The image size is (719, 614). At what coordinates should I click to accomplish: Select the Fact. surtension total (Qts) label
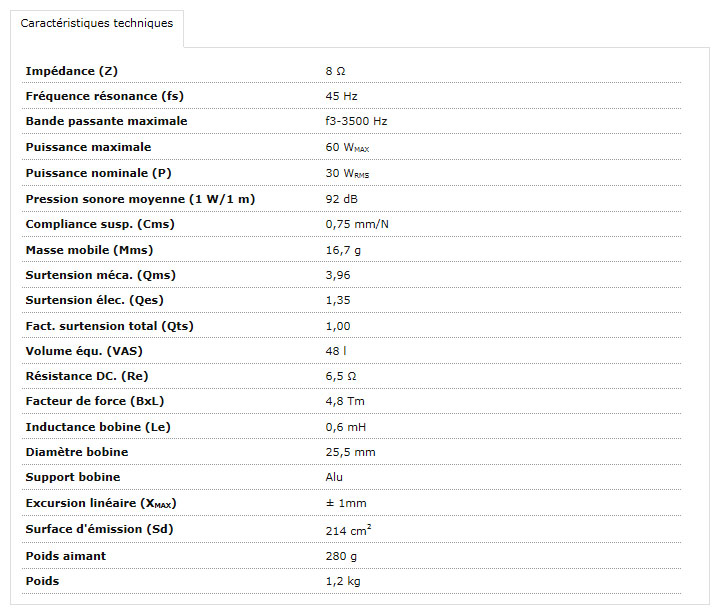click(110, 326)
